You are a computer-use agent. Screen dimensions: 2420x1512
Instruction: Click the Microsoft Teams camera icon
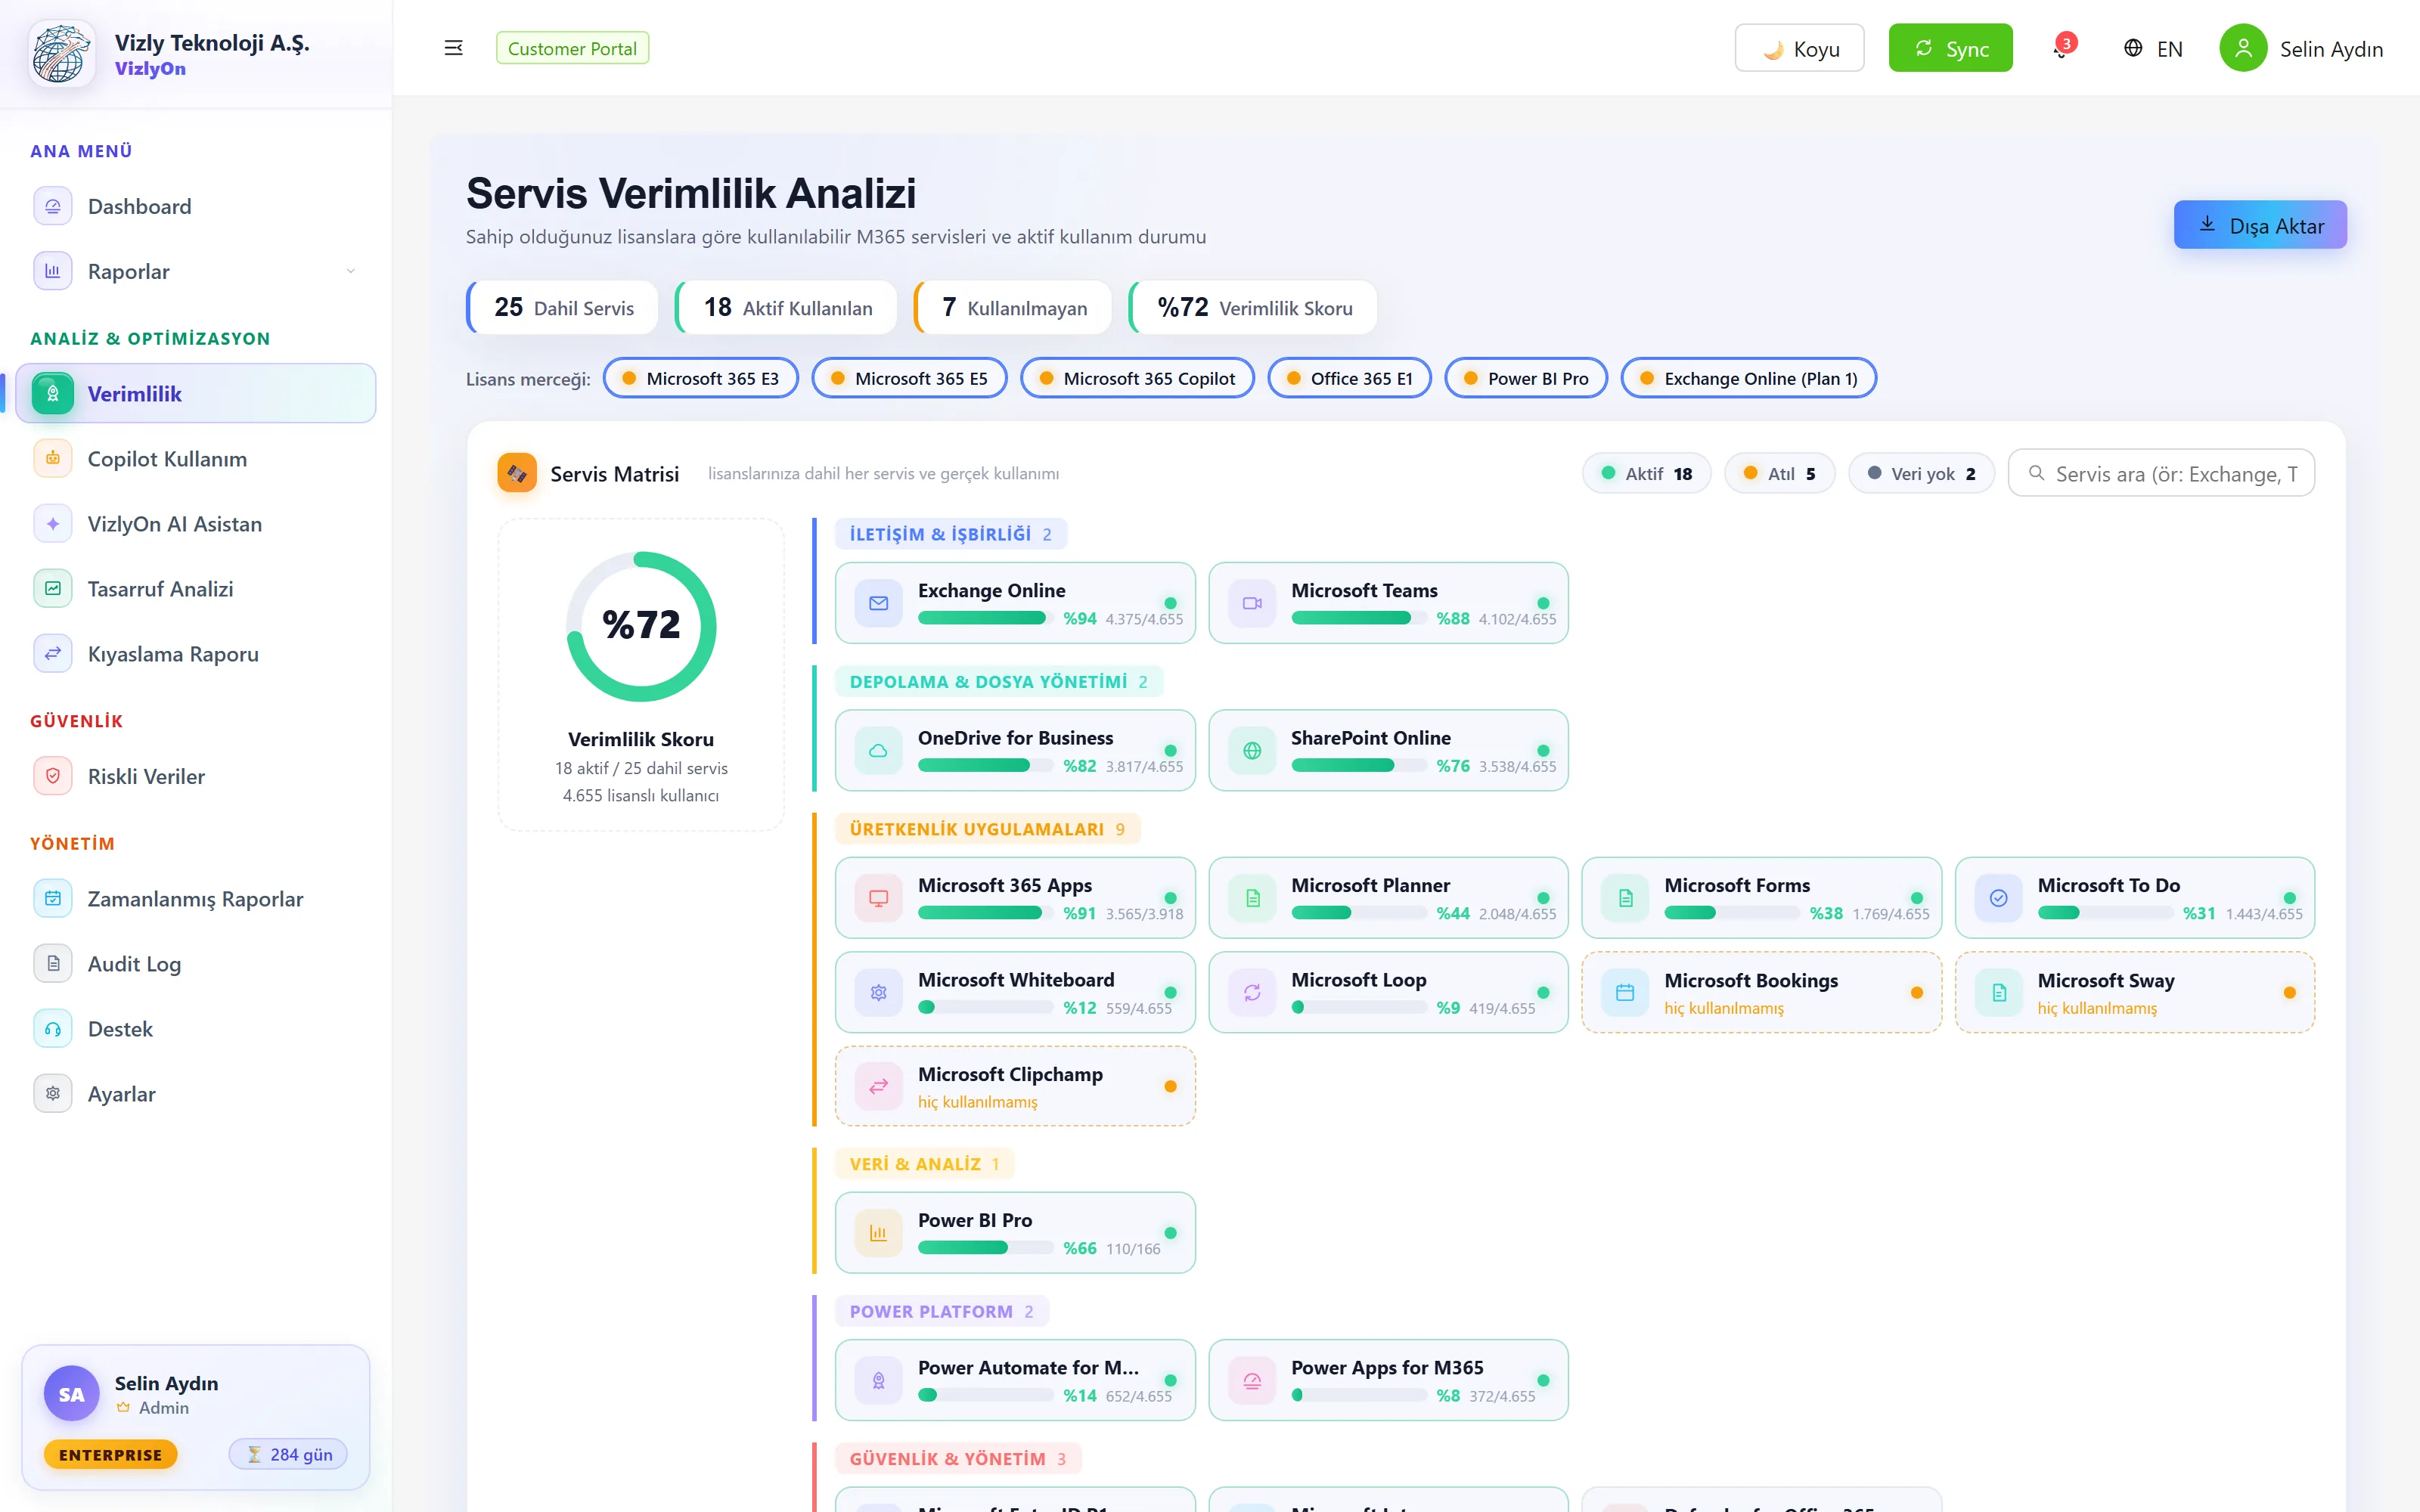tap(1252, 603)
